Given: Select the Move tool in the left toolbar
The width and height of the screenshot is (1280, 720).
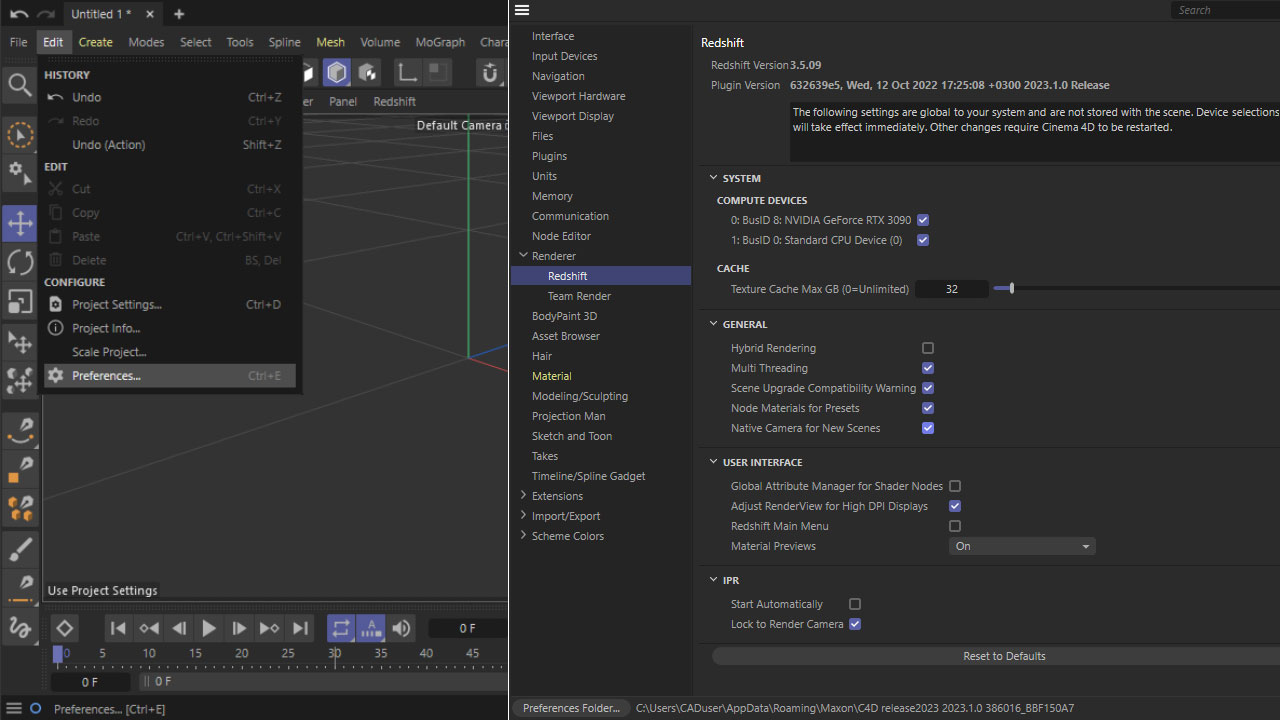Looking at the screenshot, I should [x=20, y=224].
